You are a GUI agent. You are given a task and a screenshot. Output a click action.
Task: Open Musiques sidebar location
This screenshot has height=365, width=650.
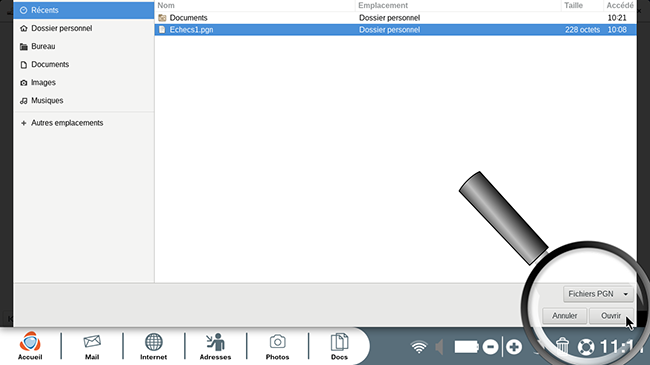point(84,100)
